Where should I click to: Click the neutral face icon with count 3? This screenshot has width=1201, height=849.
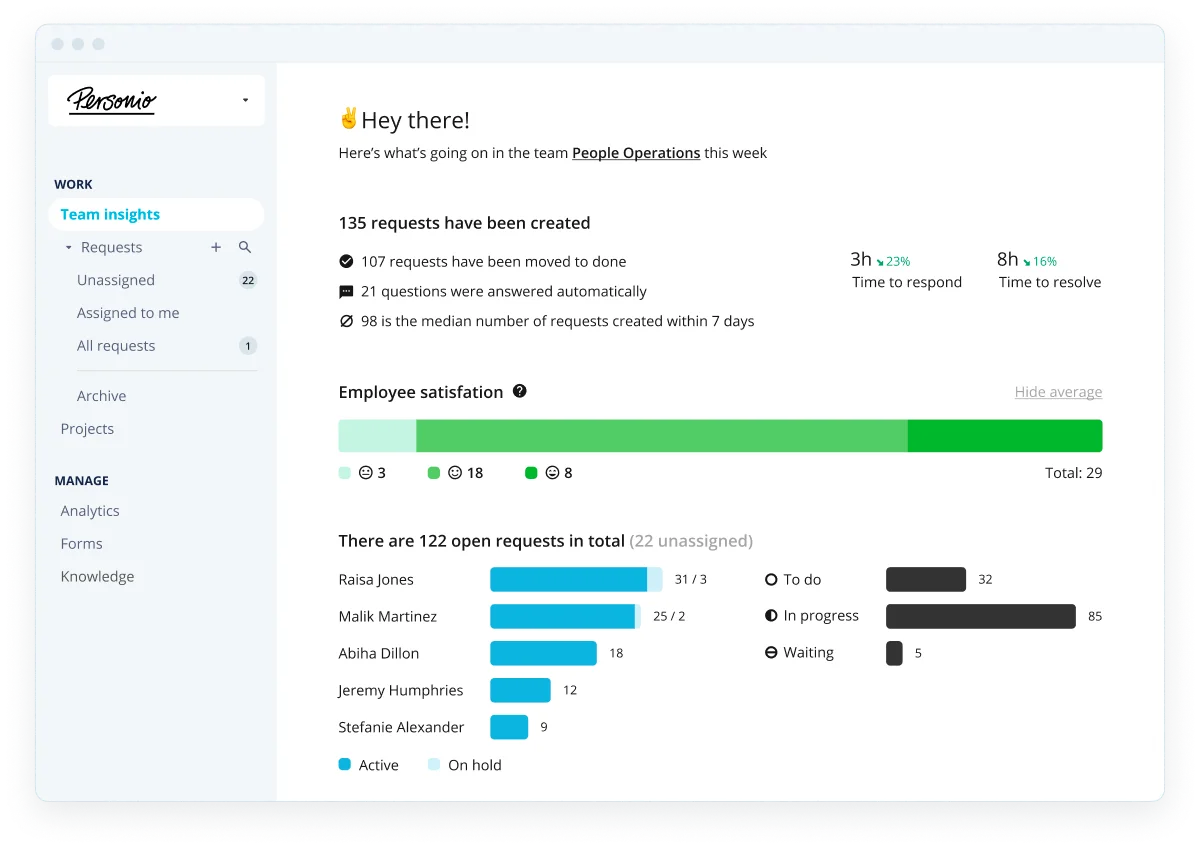366,473
